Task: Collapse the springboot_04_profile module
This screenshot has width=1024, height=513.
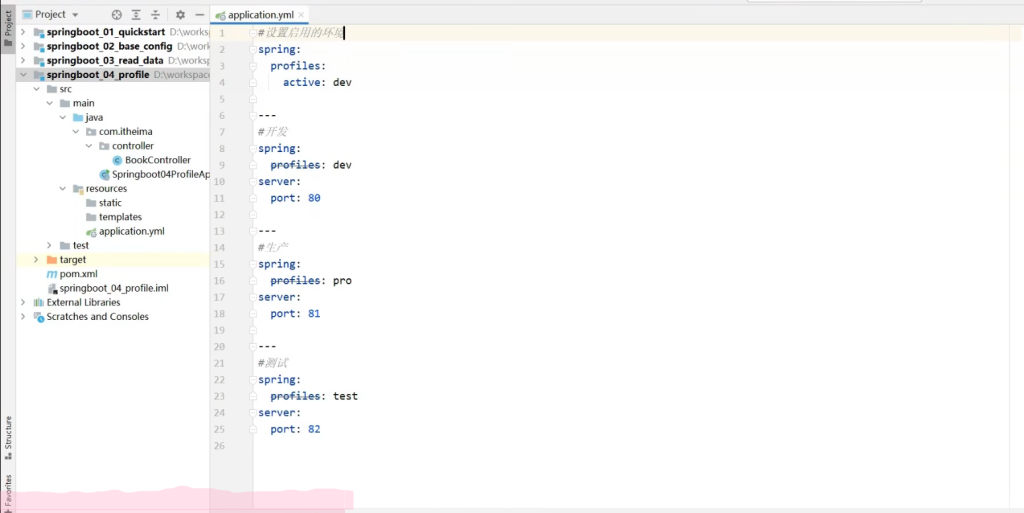Action: pyautogui.click(x=24, y=75)
